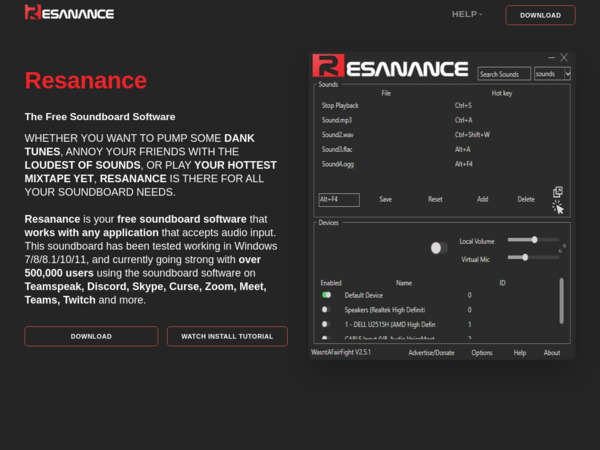Image resolution: width=600 pixels, height=450 pixels.
Task: Click the Download button in the top header
Action: coord(540,15)
